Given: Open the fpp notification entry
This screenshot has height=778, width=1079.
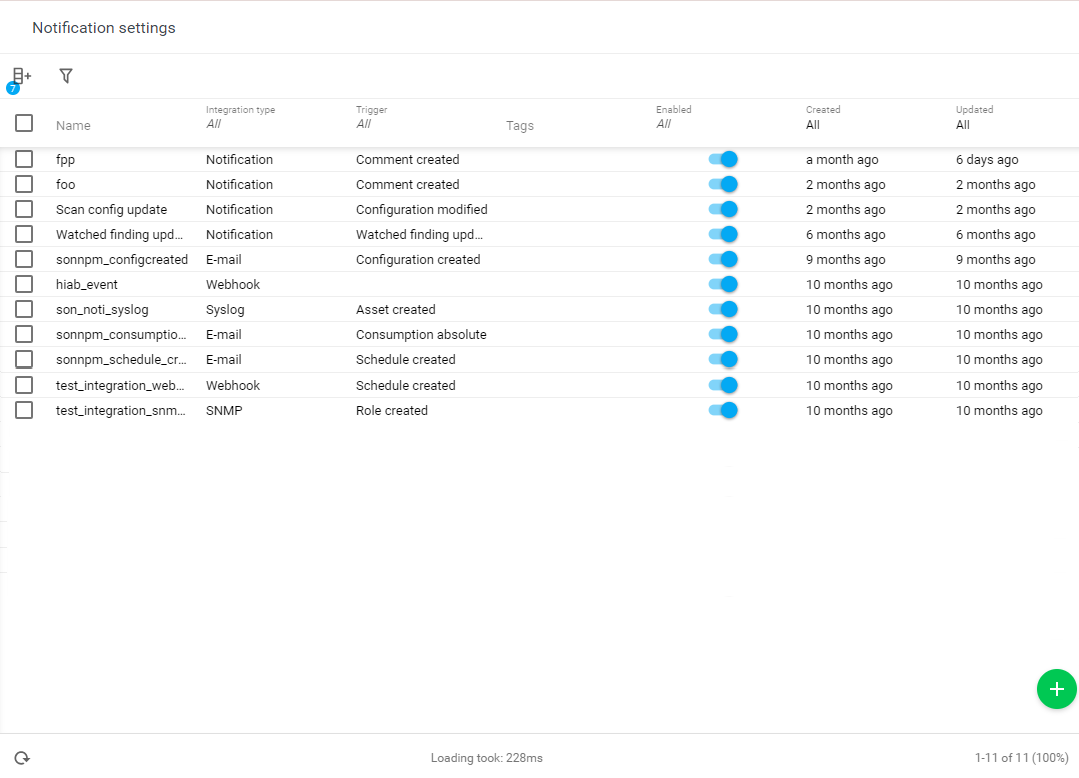Looking at the screenshot, I should (63, 158).
